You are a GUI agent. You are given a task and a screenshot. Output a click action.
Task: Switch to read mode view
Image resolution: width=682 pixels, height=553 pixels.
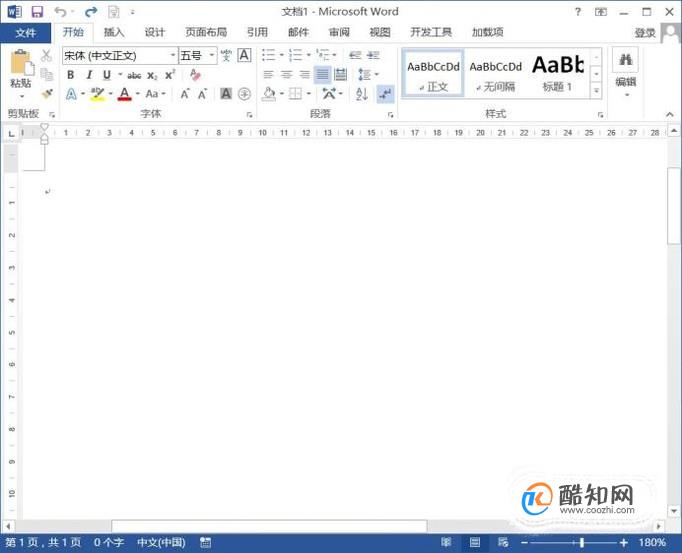(446, 542)
